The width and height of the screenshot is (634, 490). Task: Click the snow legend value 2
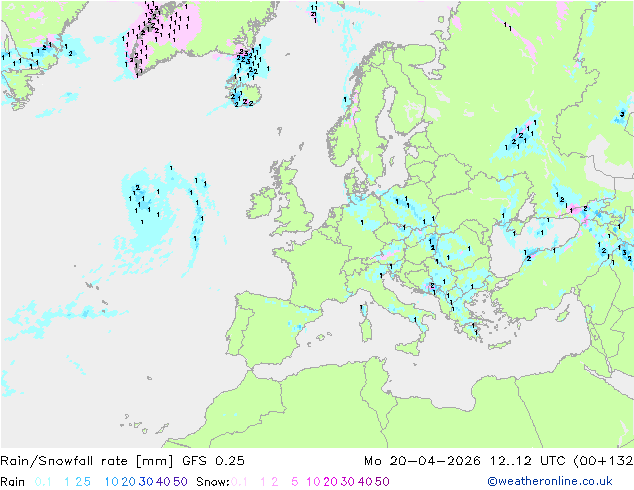tap(275, 482)
